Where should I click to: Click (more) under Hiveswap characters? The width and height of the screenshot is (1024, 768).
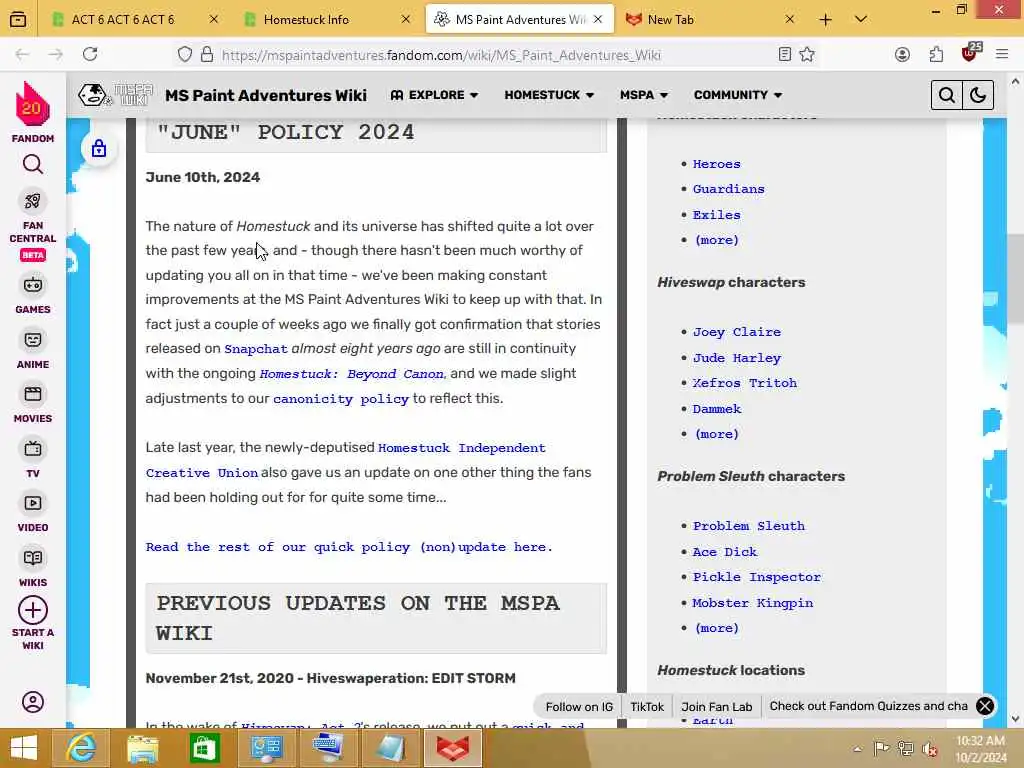pos(716,434)
